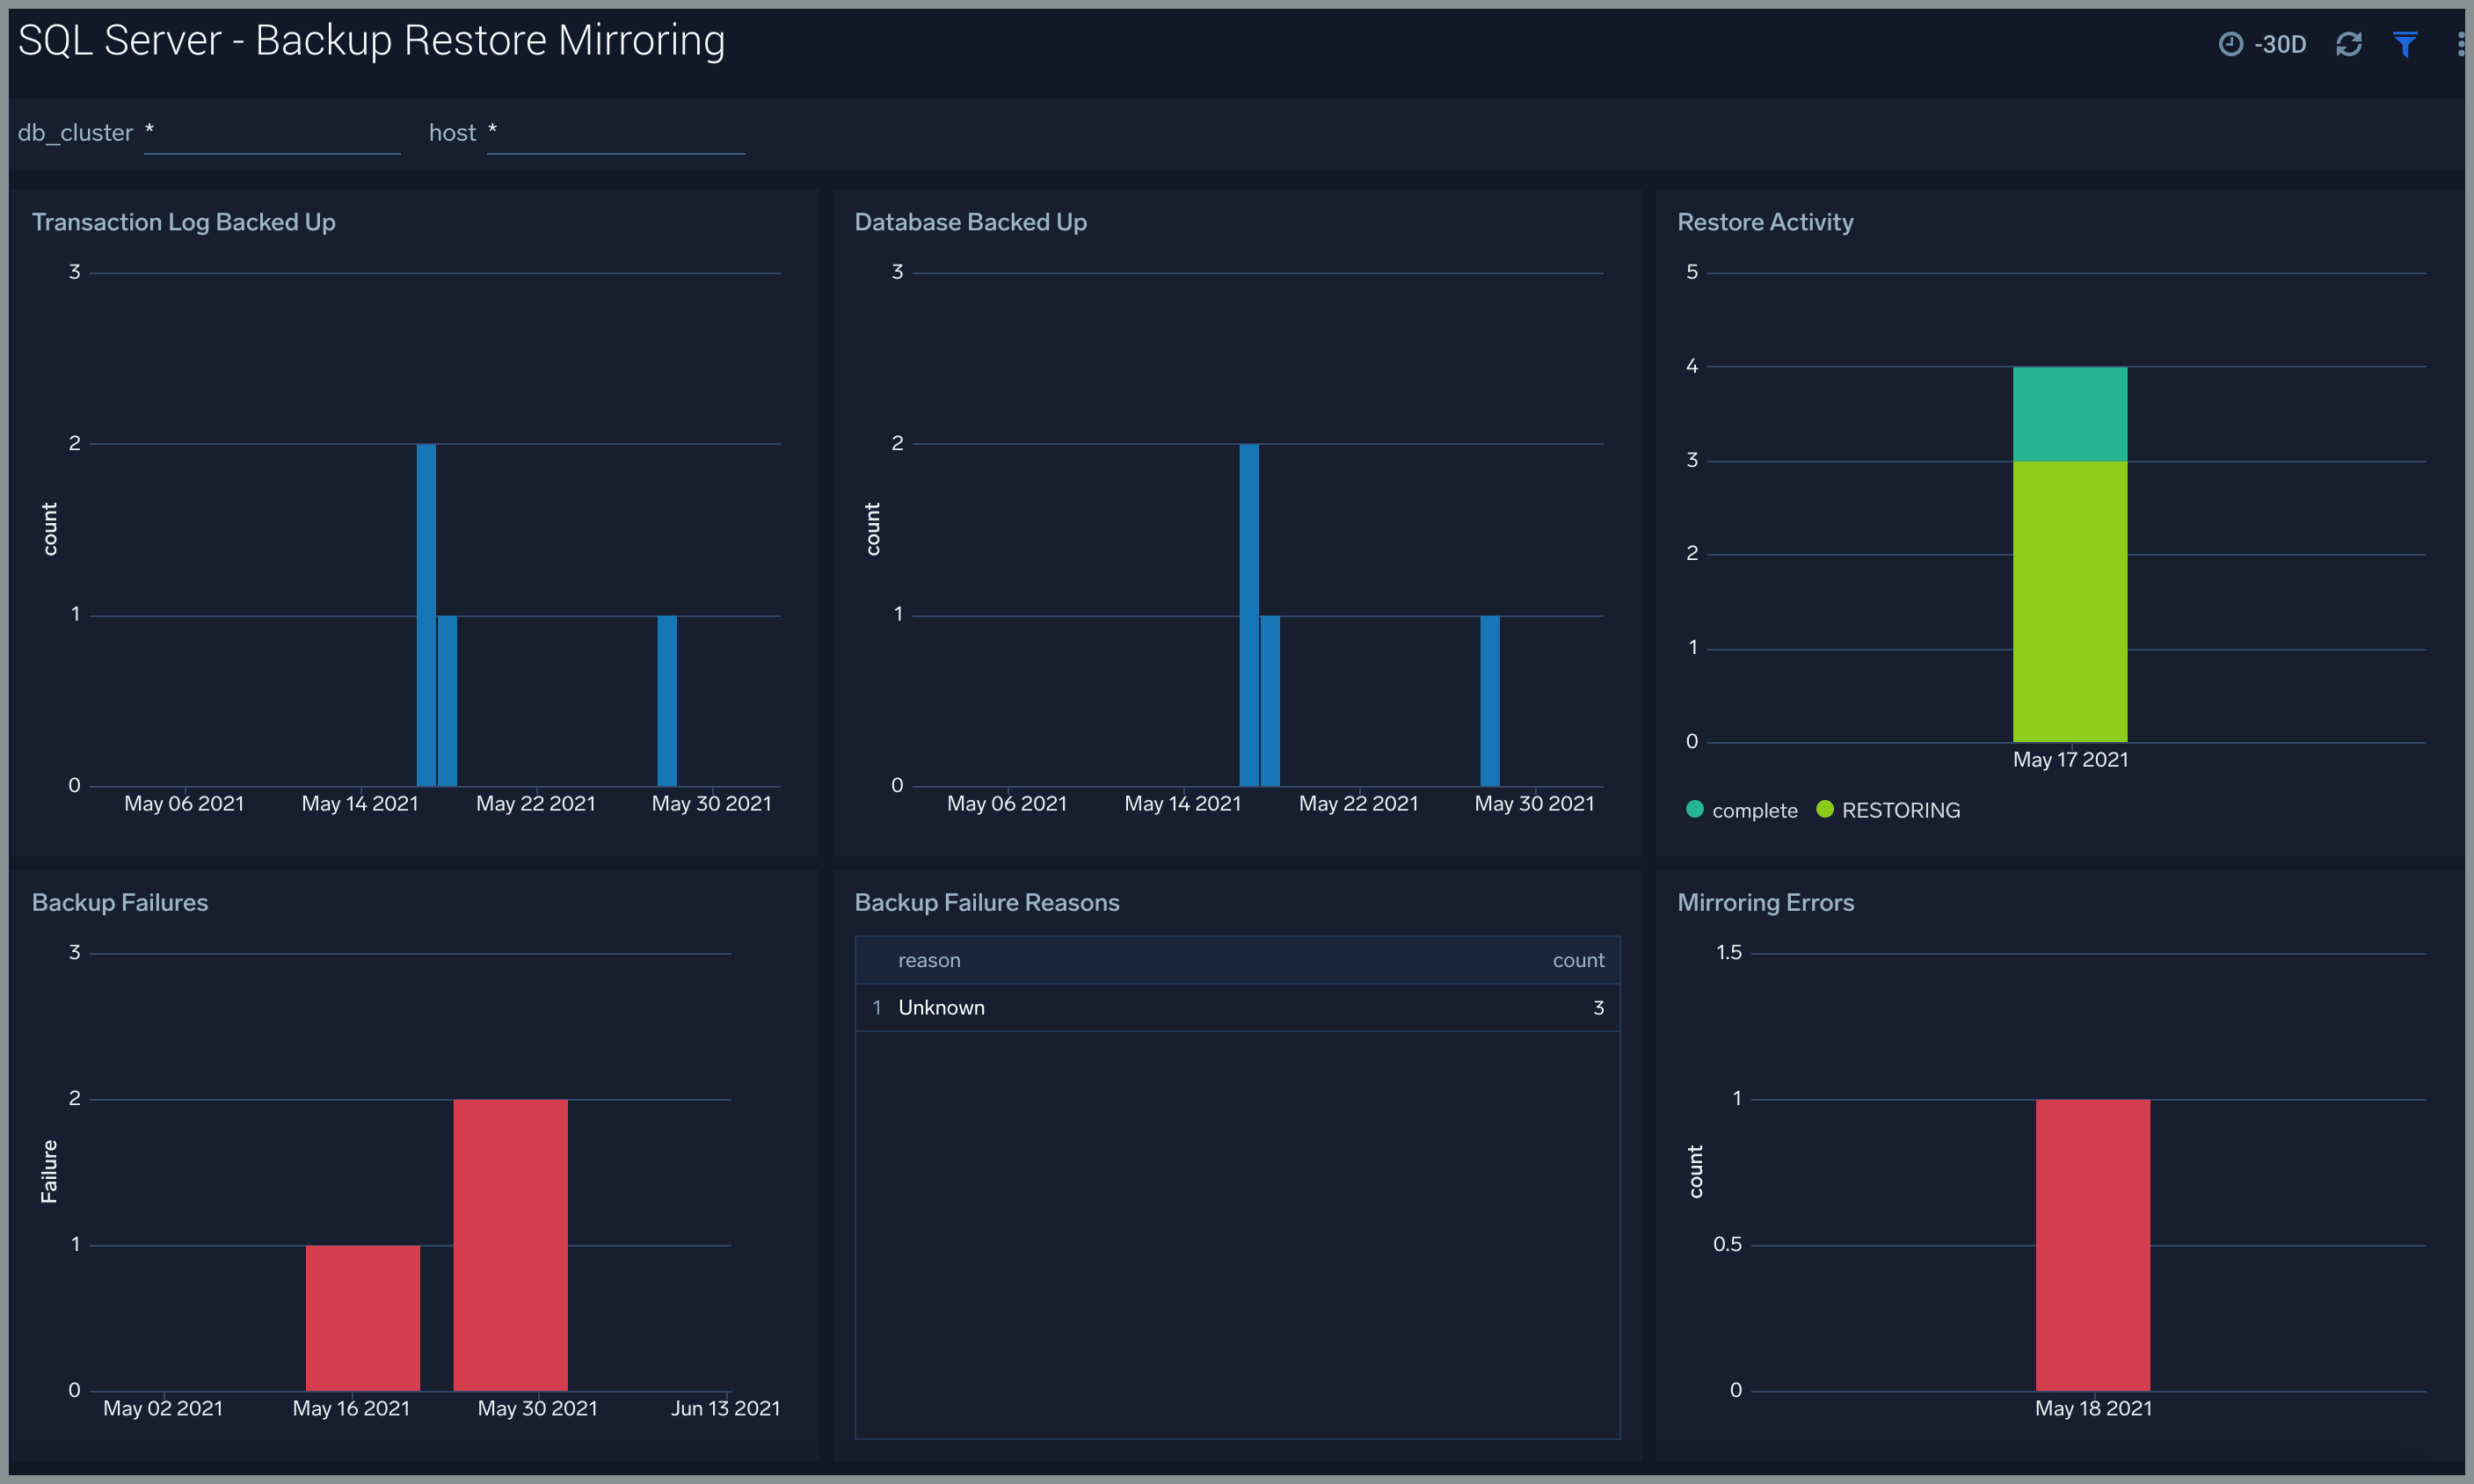The width and height of the screenshot is (2474, 1484).
Task: Click the rightmost bar in Transaction Log chart
Action: (x=667, y=701)
